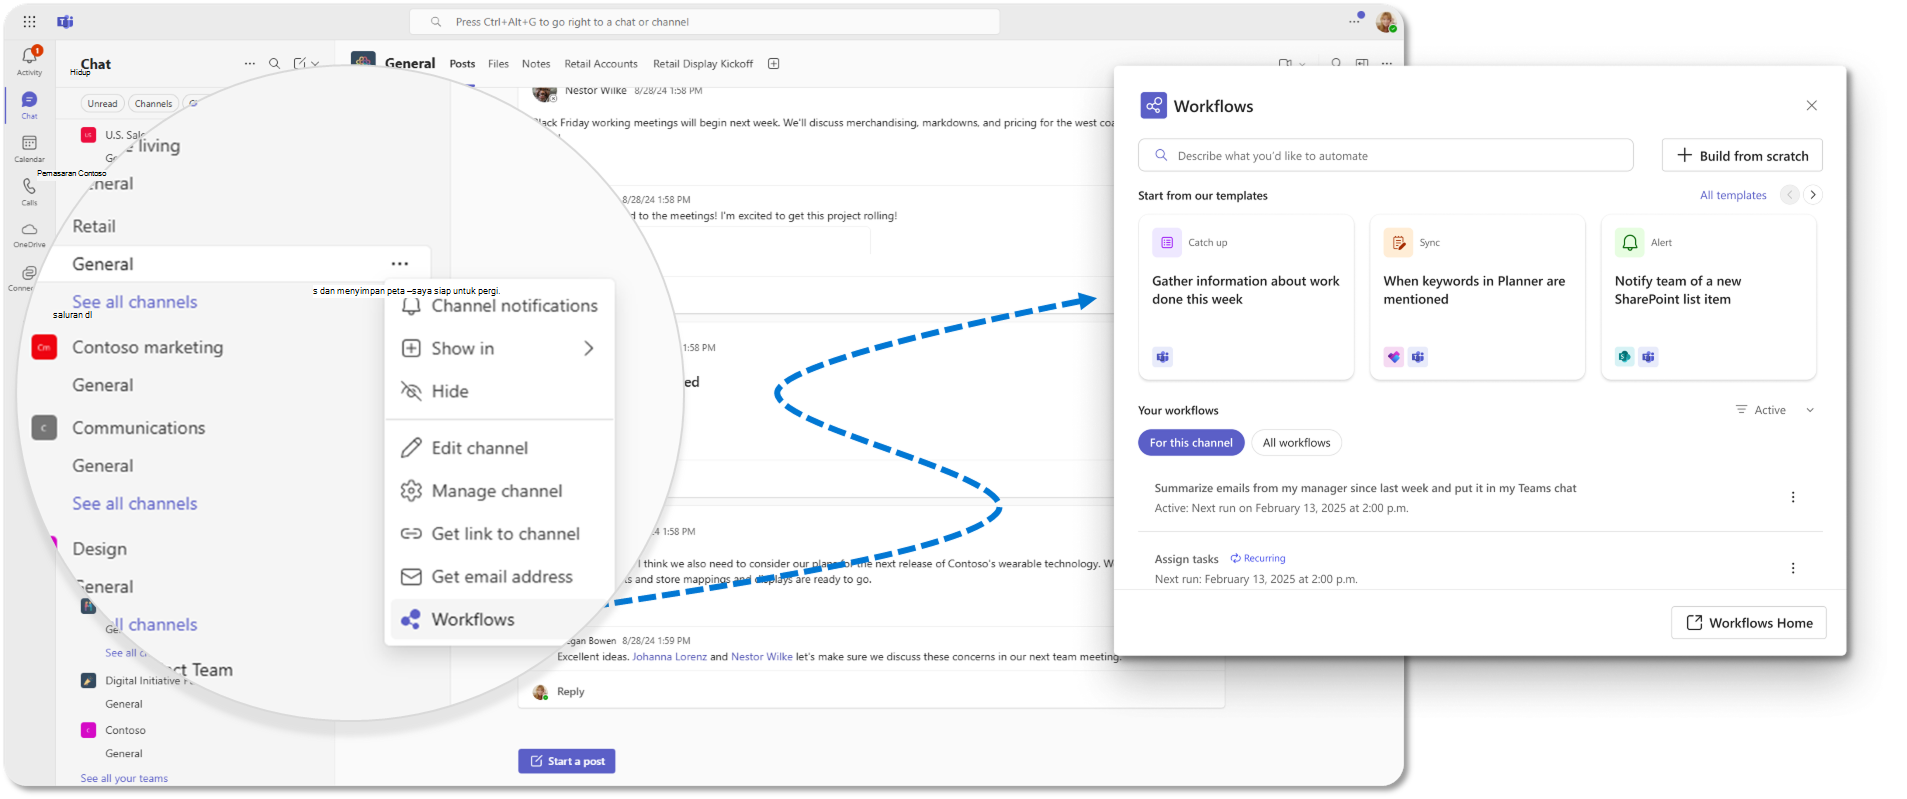1907x799 pixels.
Task: Click the General channel ellipsis options
Action: pyautogui.click(x=400, y=264)
